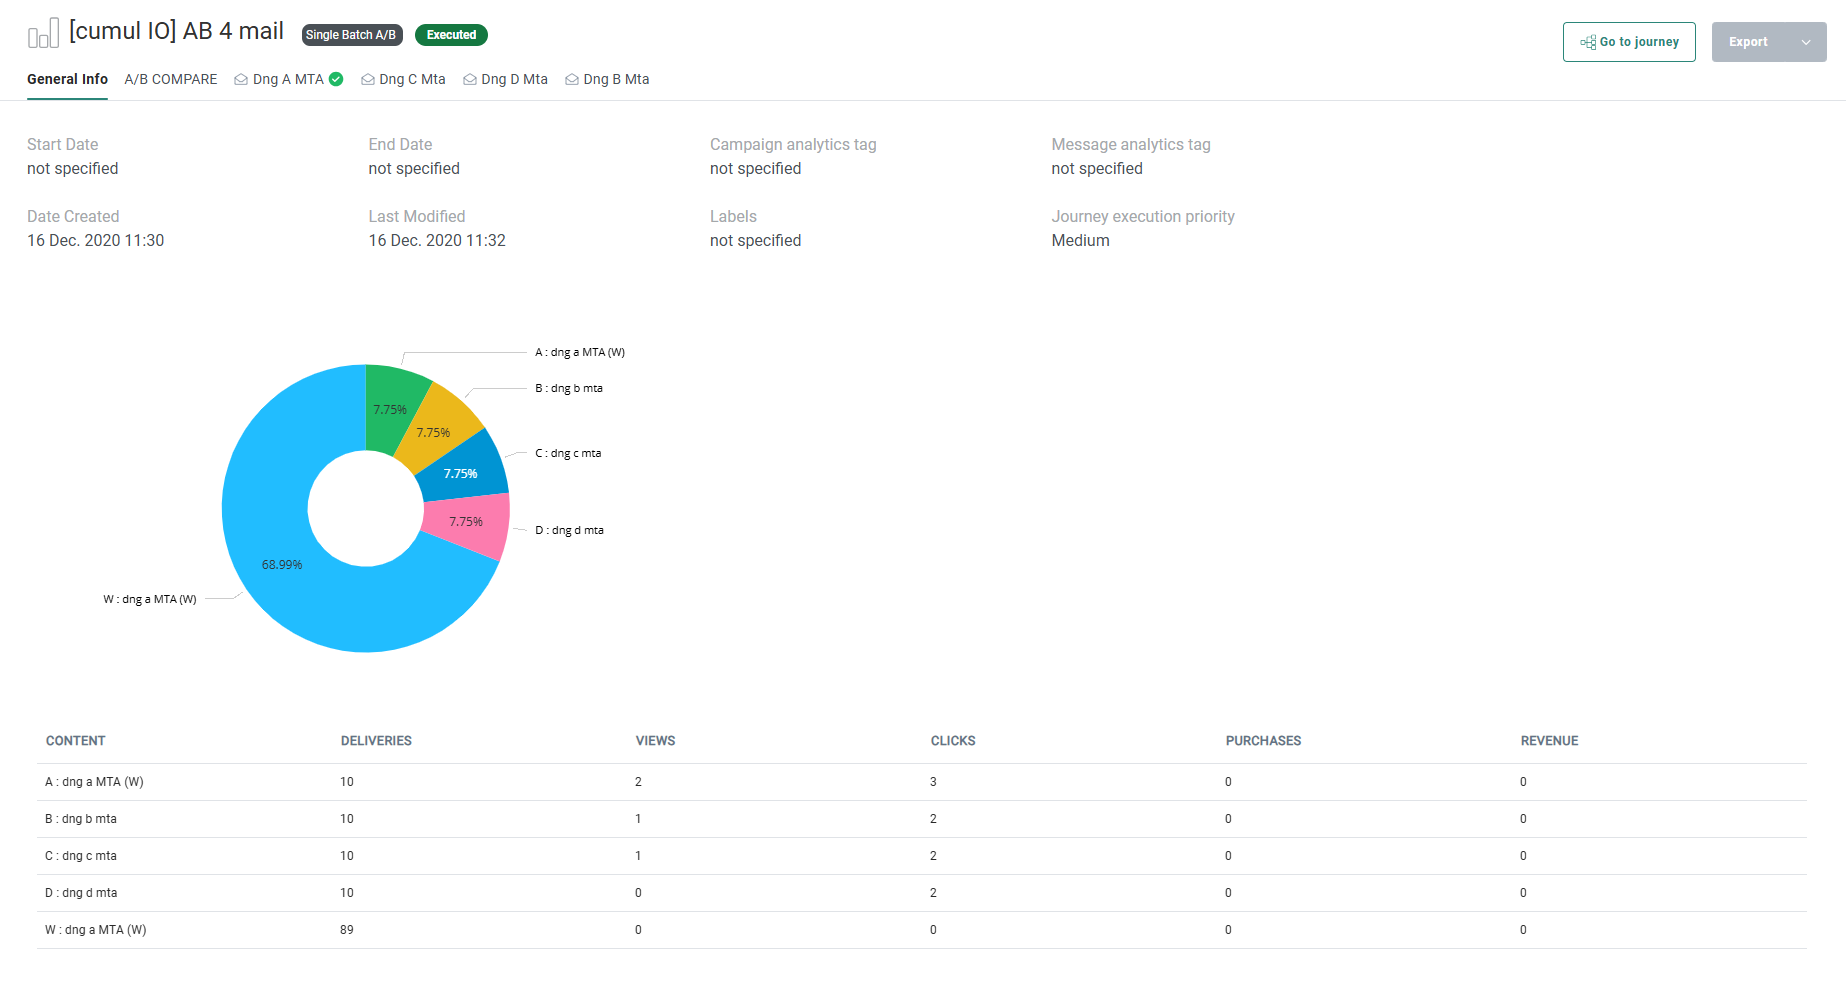Select the envelope icon for Dng C Mta
Viewport: 1846px width, 981px height.
click(368, 80)
